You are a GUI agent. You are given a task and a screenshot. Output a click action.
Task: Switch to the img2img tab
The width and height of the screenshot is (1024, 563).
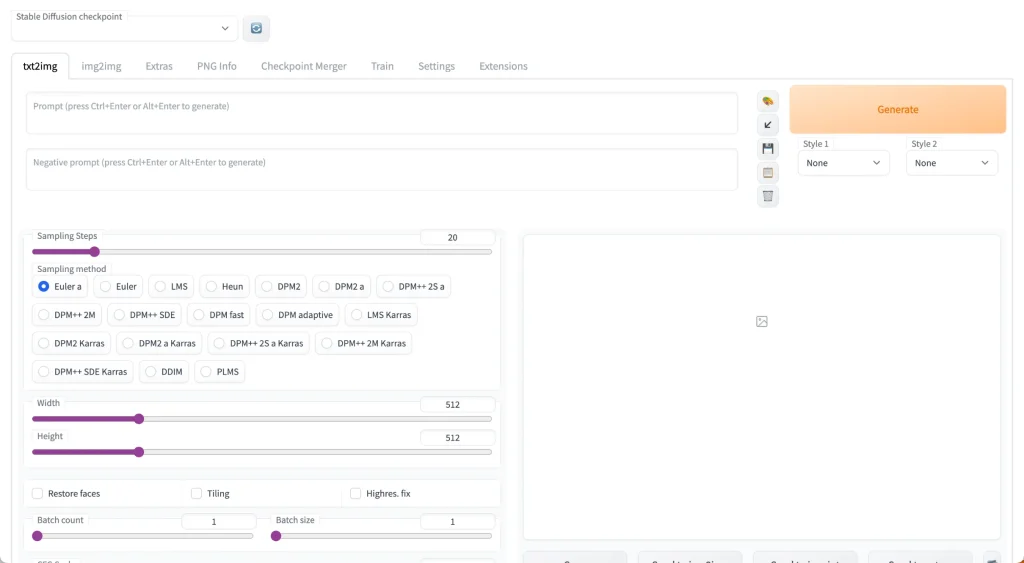(x=101, y=66)
